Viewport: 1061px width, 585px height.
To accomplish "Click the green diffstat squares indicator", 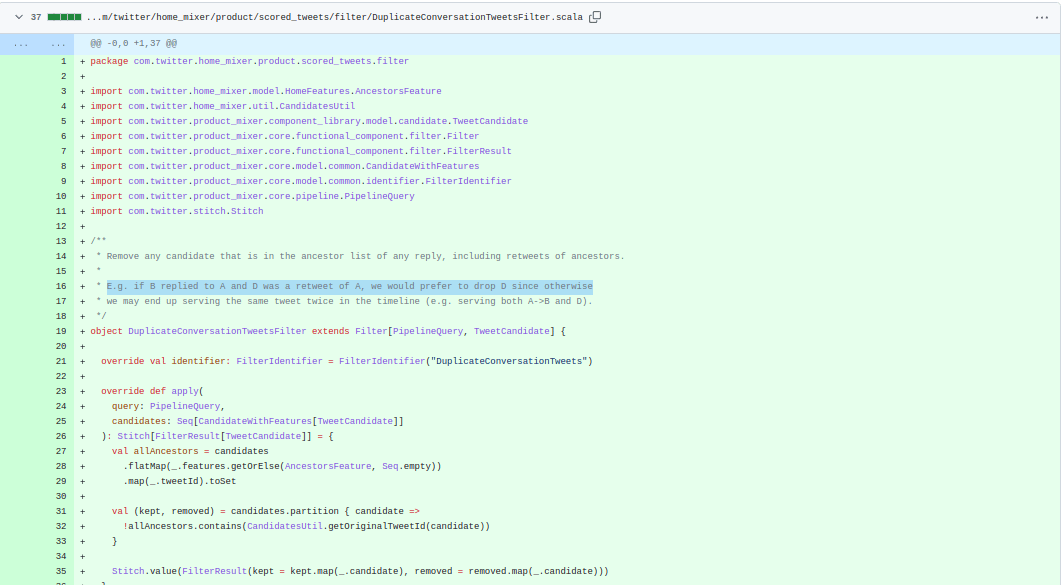I will (x=64, y=17).
